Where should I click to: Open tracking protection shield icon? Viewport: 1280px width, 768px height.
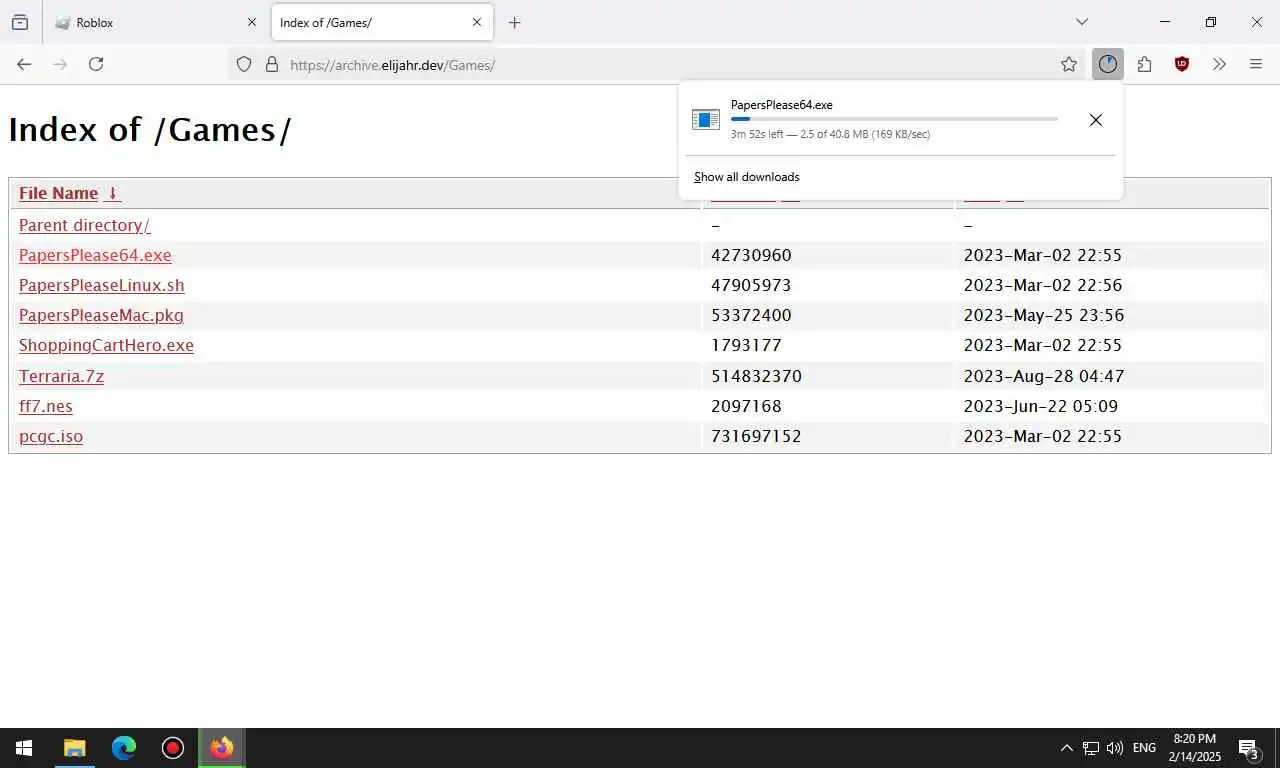(x=244, y=64)
